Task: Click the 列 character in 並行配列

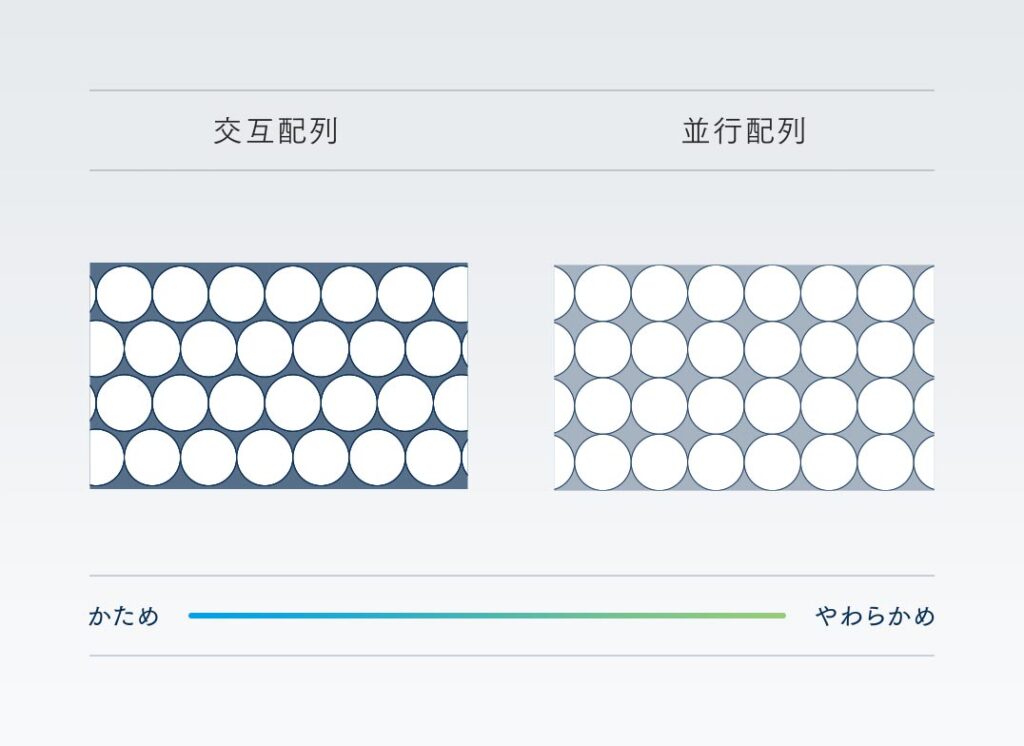Action: [x=791, y=131]
